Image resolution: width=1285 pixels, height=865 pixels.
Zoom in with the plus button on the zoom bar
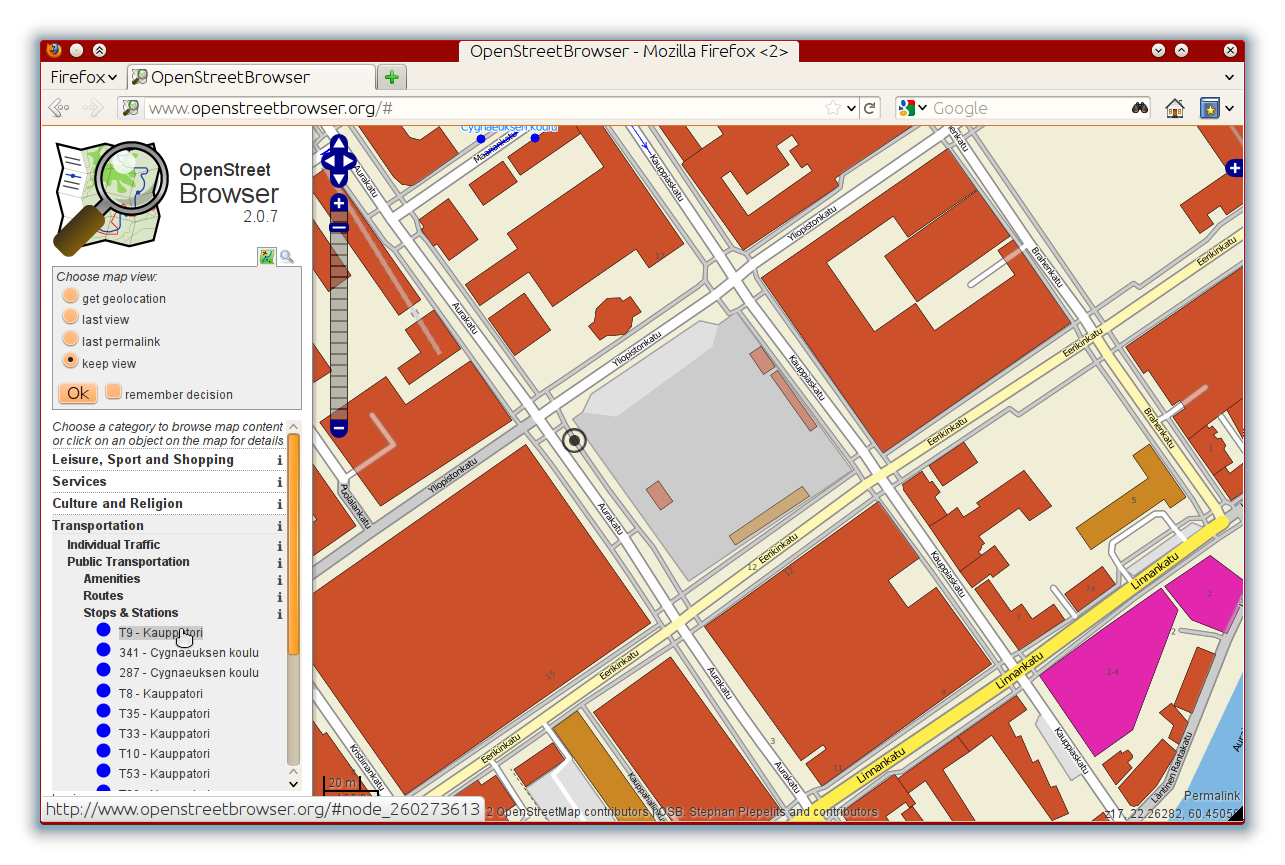pyautogui.click(x=339, y=203)
